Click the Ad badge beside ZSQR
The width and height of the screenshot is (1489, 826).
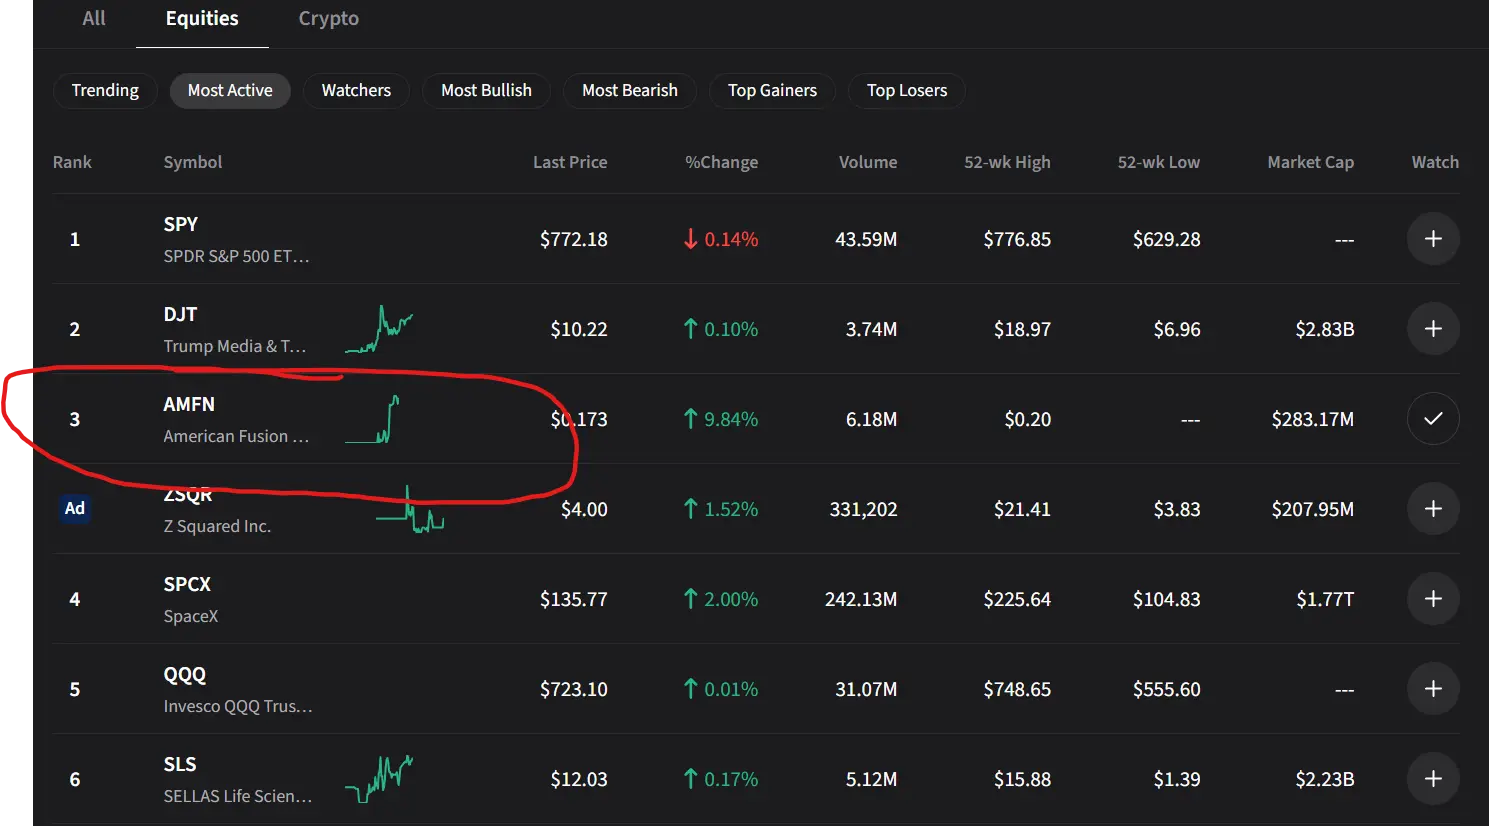[x=75, y=508]
